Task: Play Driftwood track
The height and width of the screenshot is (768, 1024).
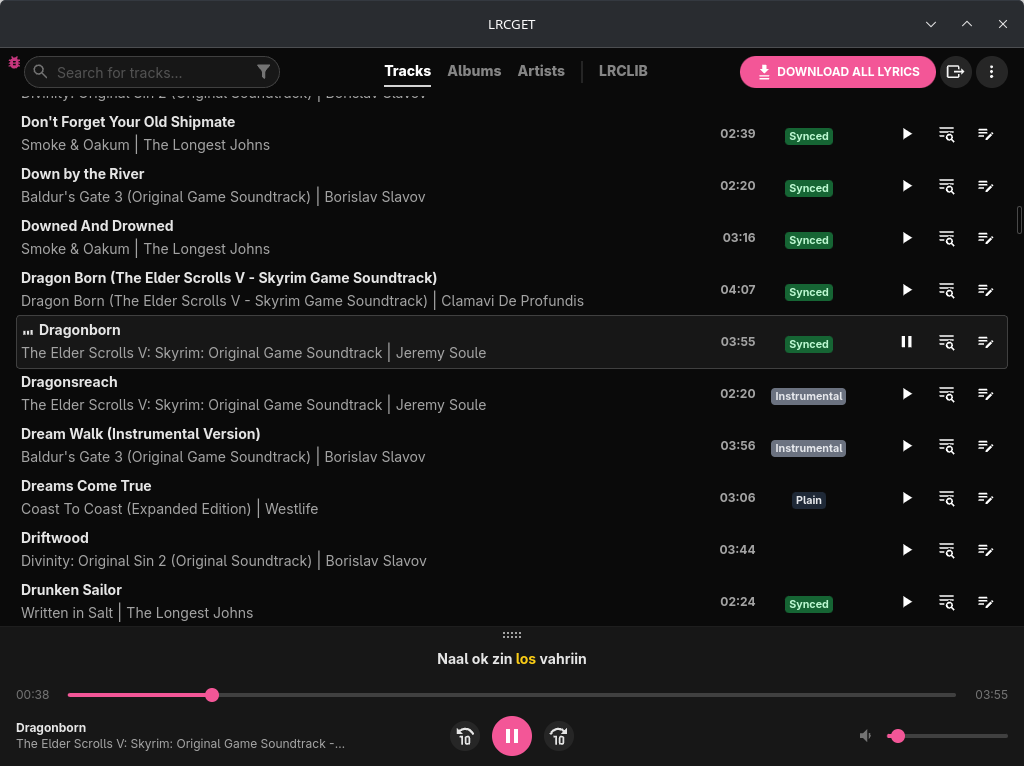Action: pyautogui.click(x=906, y=550)
